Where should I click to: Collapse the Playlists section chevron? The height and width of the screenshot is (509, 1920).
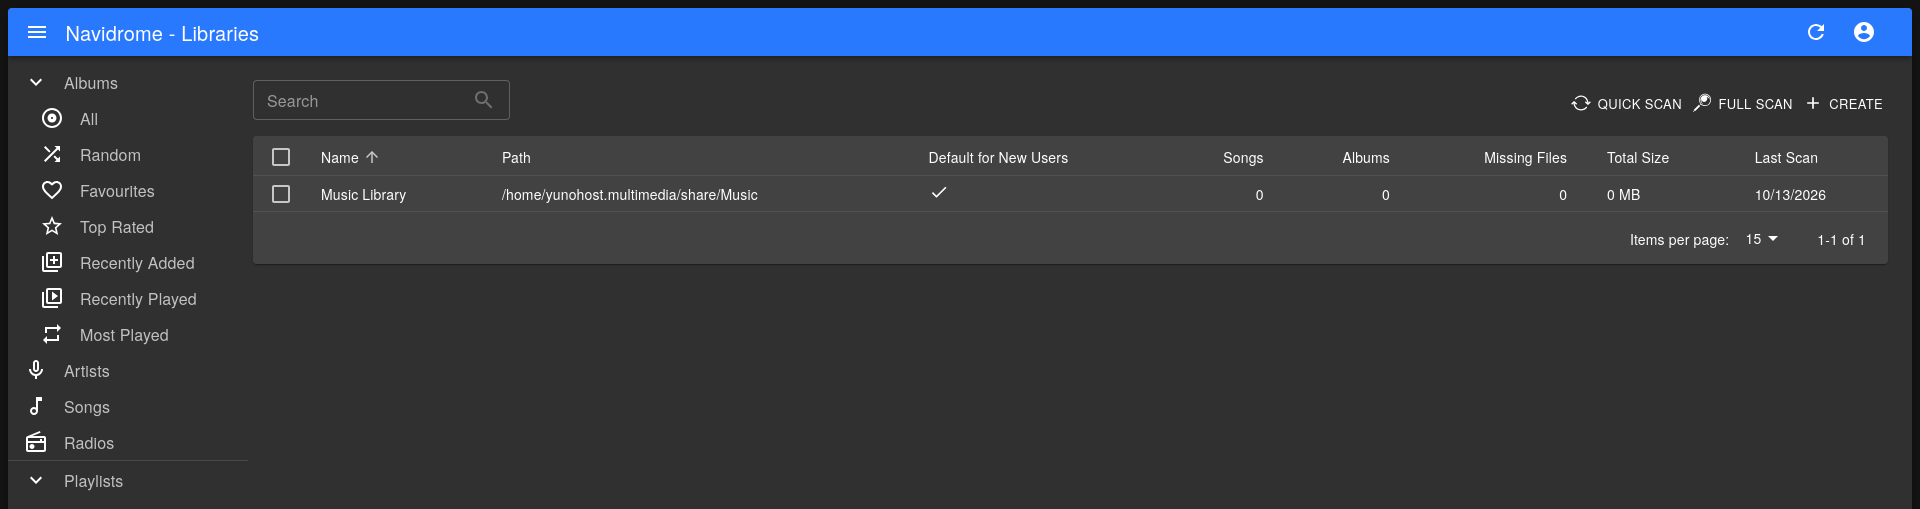click(36, 481)
